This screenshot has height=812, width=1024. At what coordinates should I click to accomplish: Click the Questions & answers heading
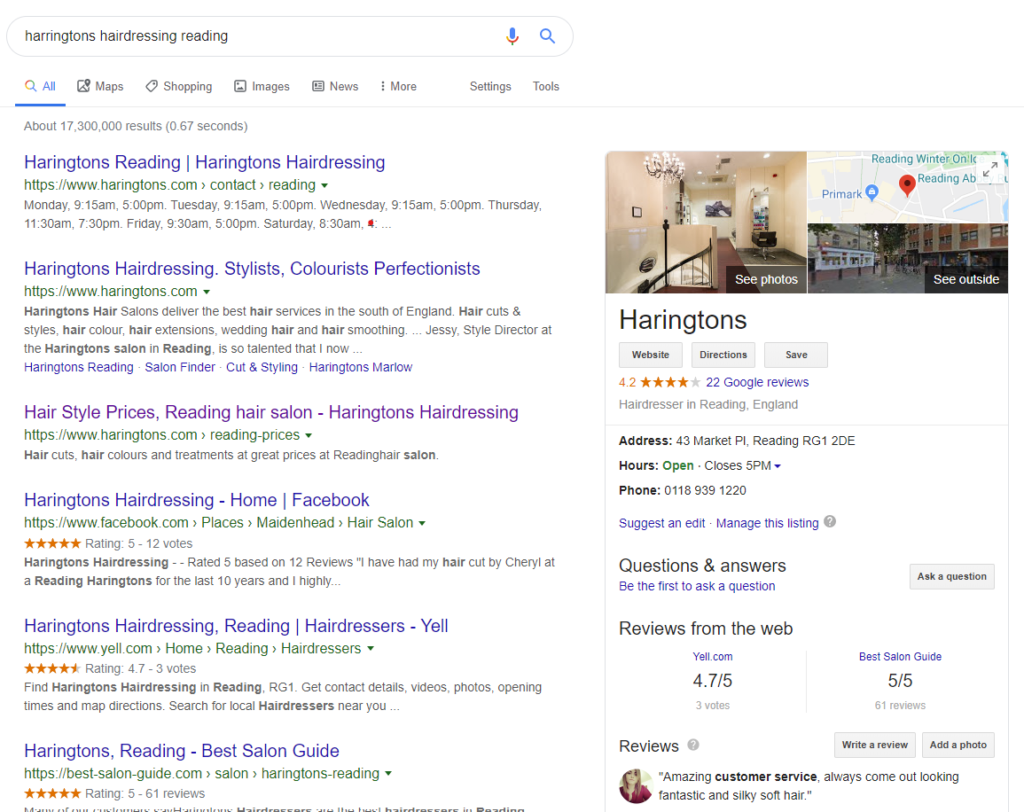tap(703, 566)
